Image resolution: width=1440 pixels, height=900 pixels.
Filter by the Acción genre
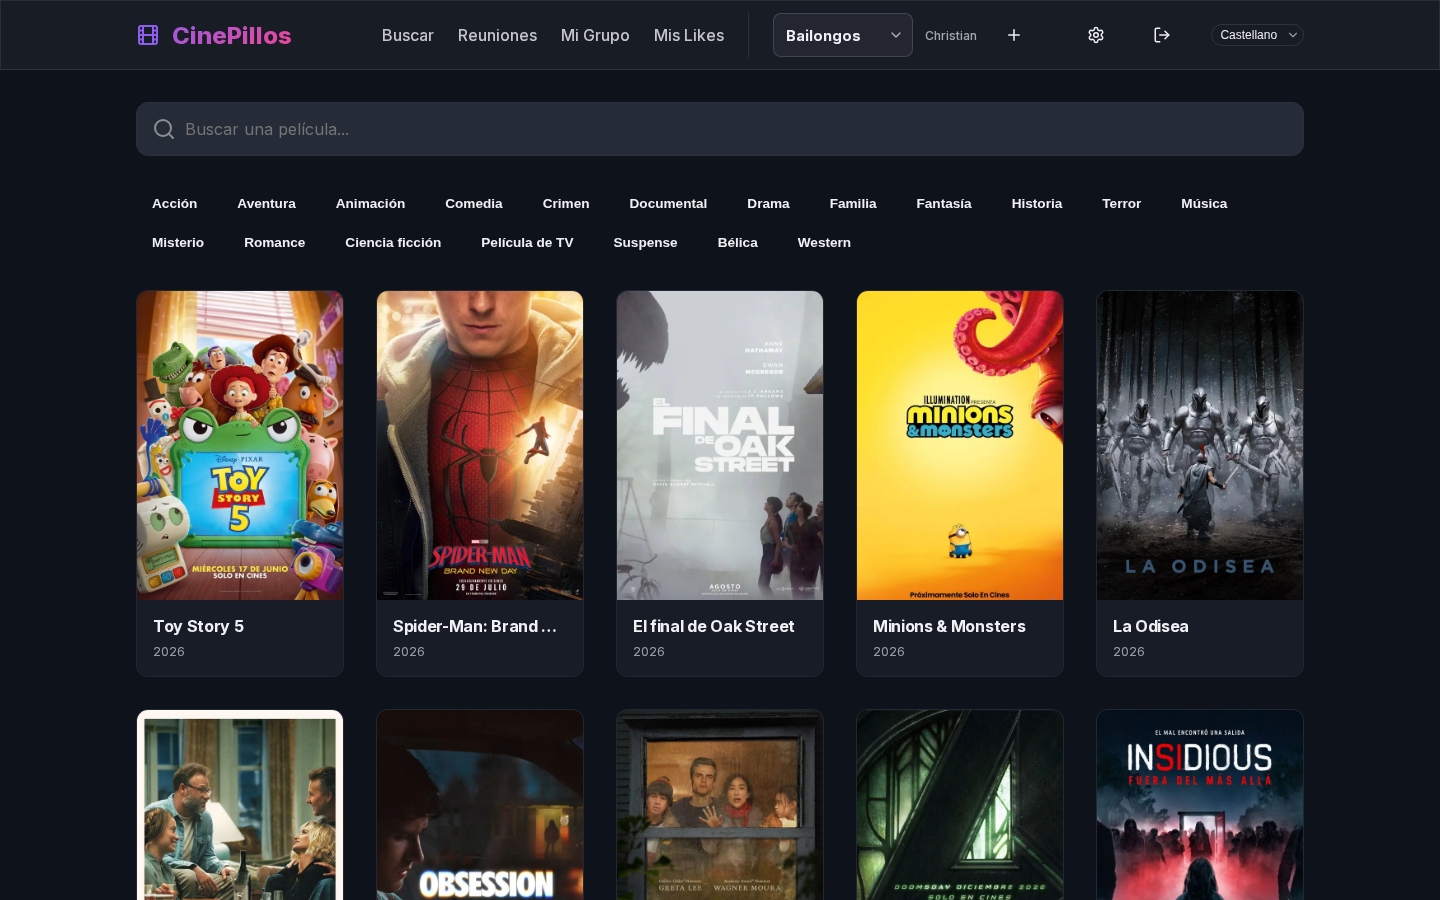tap(175, 203)
